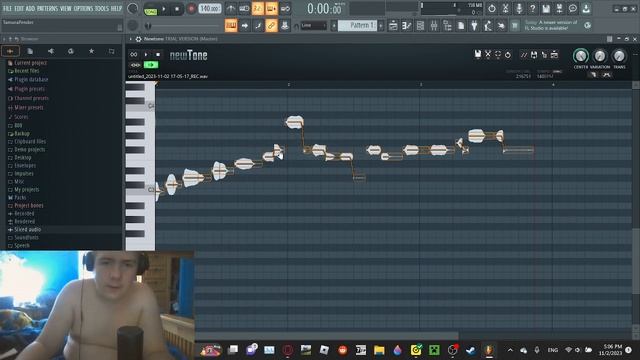Toggle the recording countdown button
Viewport: 640px width, 360px height.
[258, 9]
